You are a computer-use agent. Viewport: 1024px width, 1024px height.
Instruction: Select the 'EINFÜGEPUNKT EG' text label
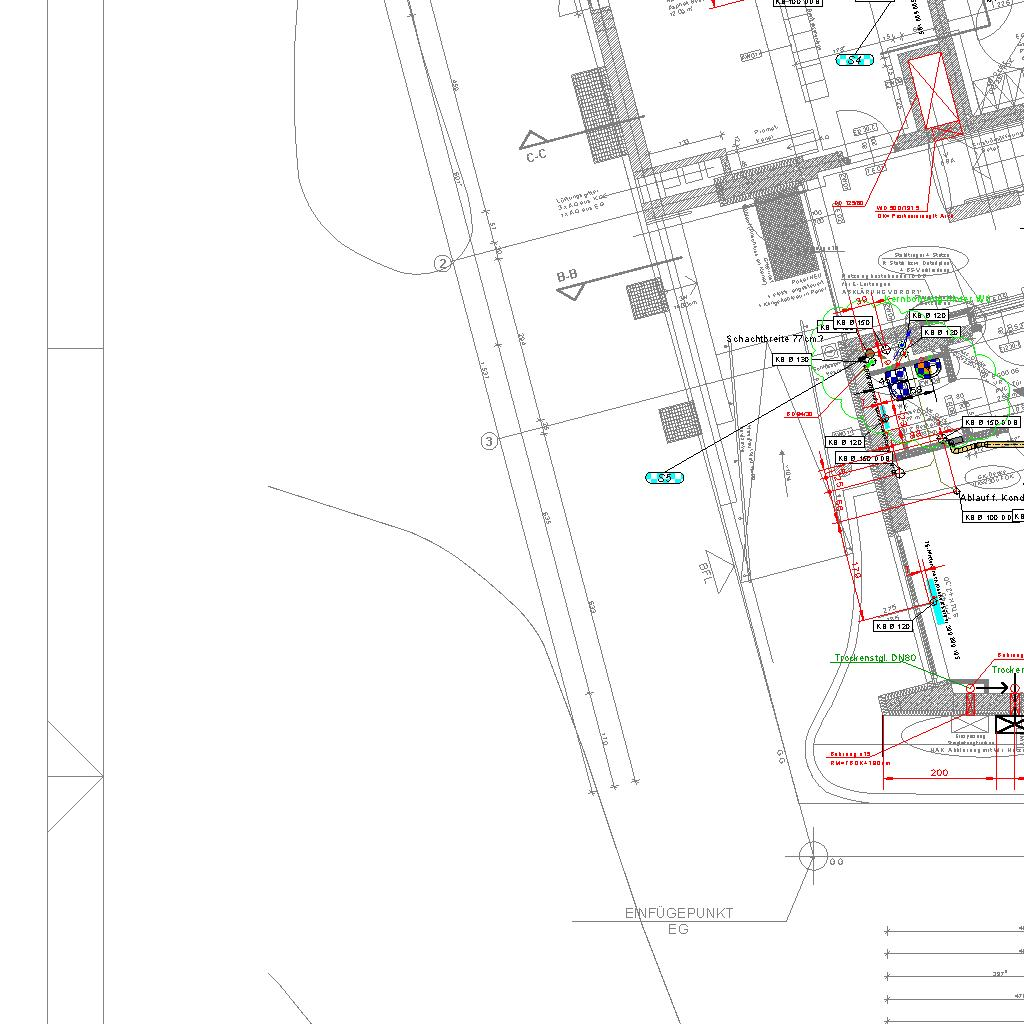point(679,921)
